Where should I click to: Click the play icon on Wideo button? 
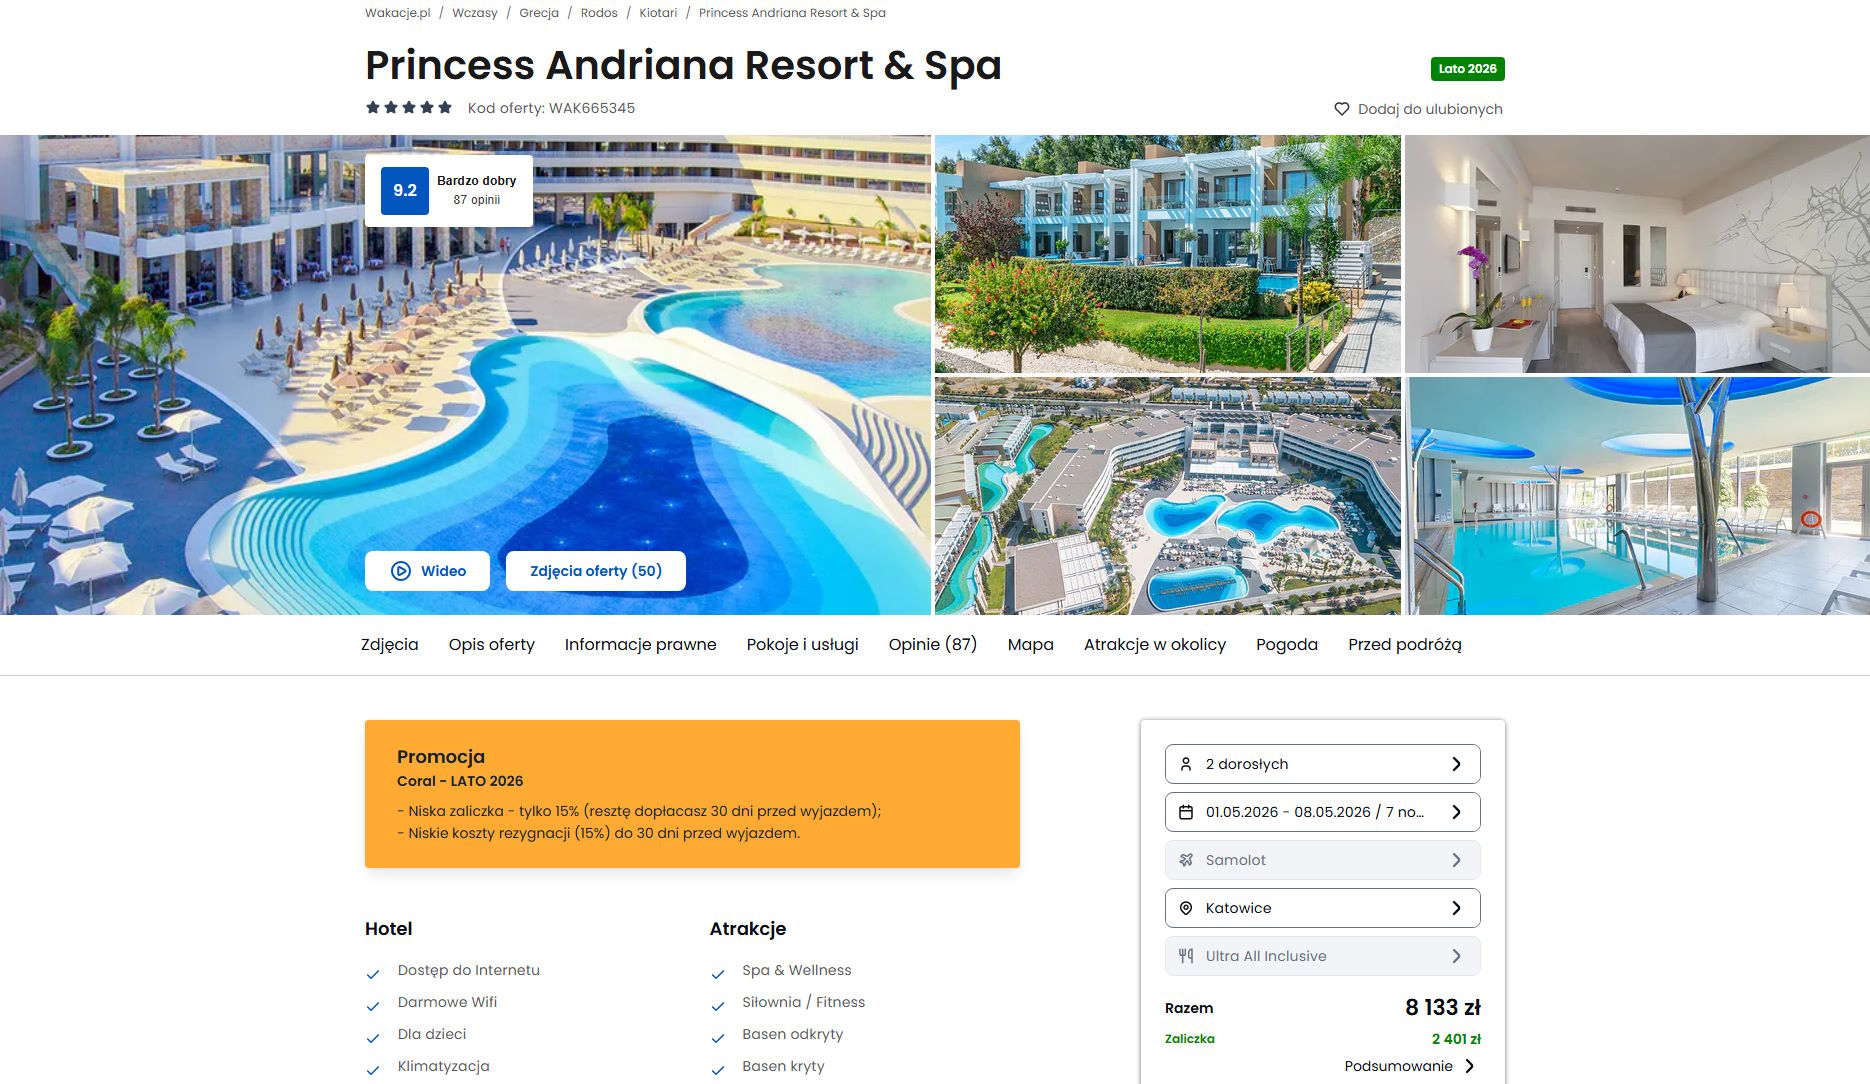(x=401, y=571)
